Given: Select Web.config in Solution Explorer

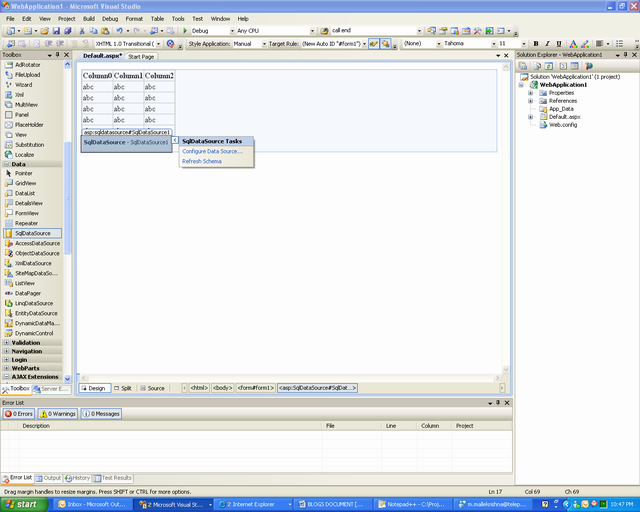Looking at the screenshot, I should click(563, 125).
